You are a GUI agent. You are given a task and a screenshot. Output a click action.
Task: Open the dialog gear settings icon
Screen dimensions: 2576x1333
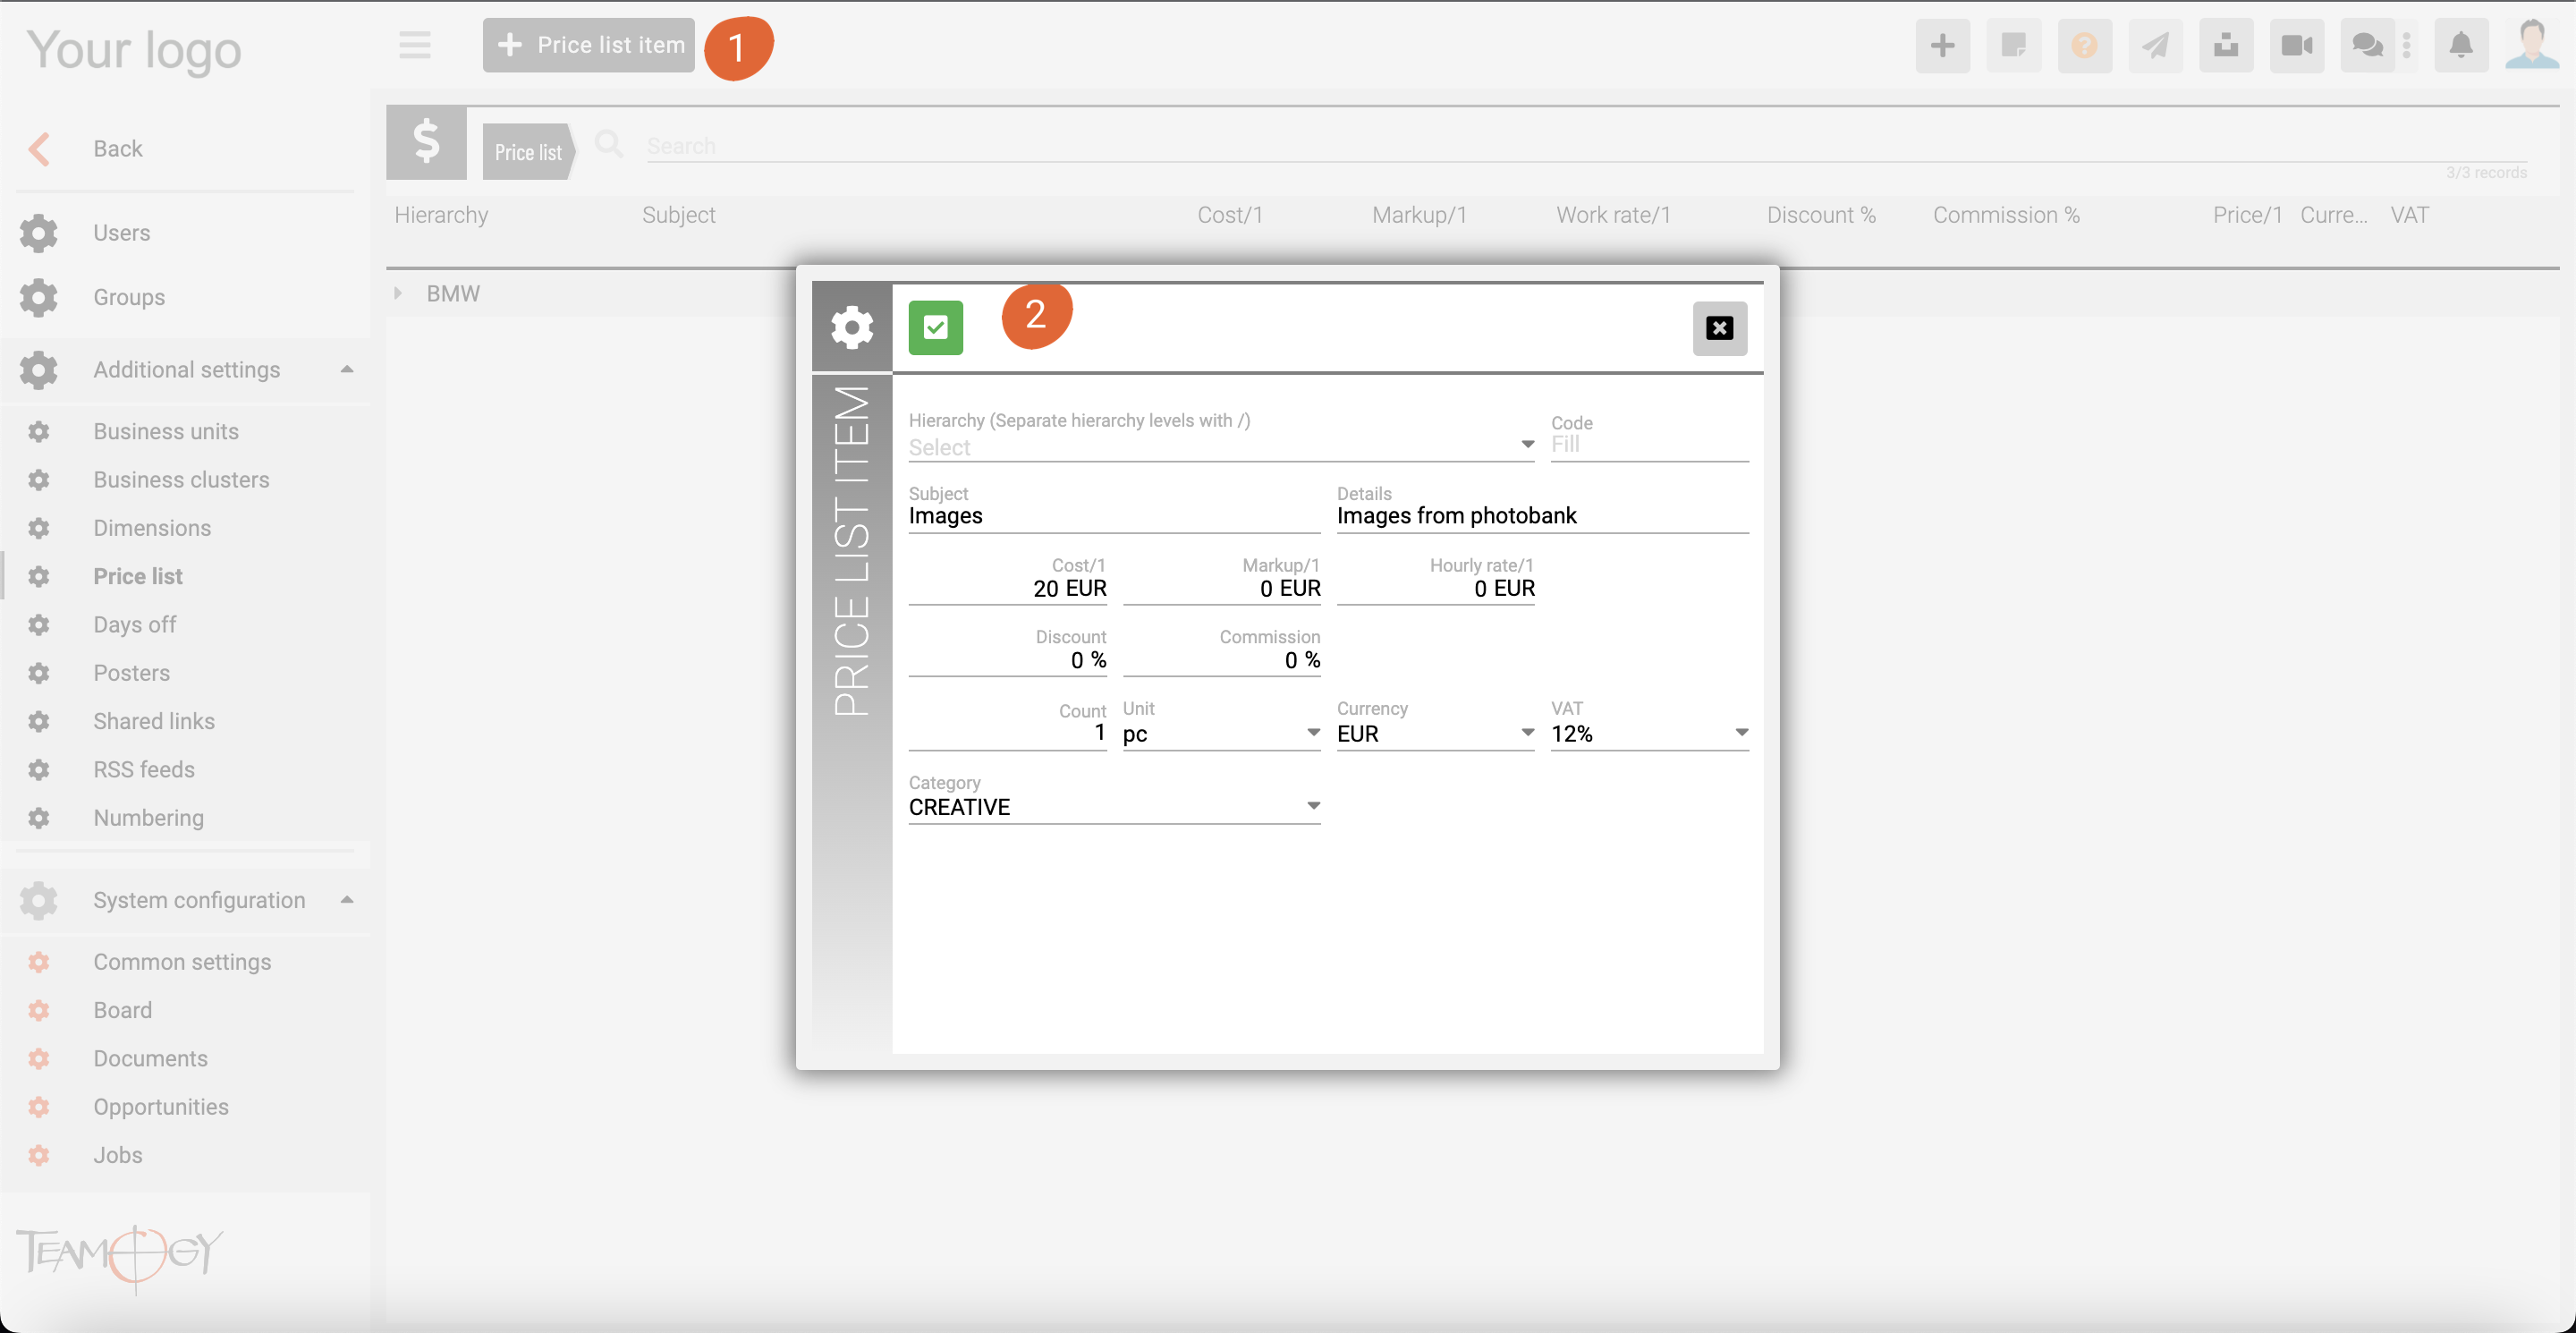(x=852, y=328)
